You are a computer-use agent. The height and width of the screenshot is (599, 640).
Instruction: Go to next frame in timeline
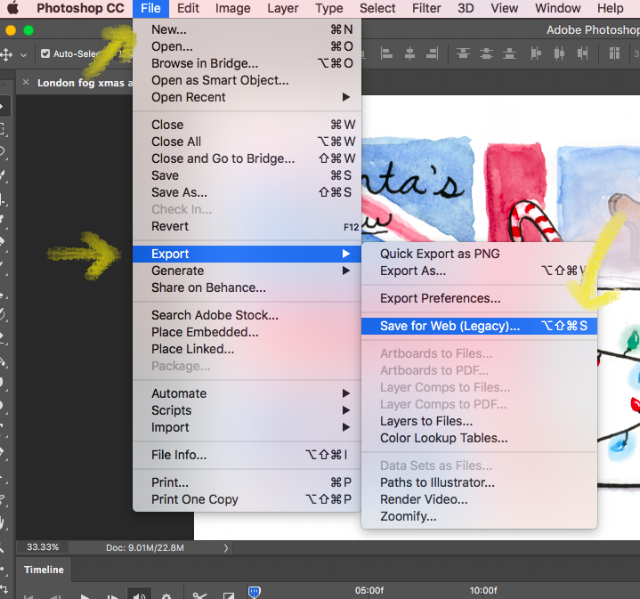pyautogui.click(x=112, y=597)
